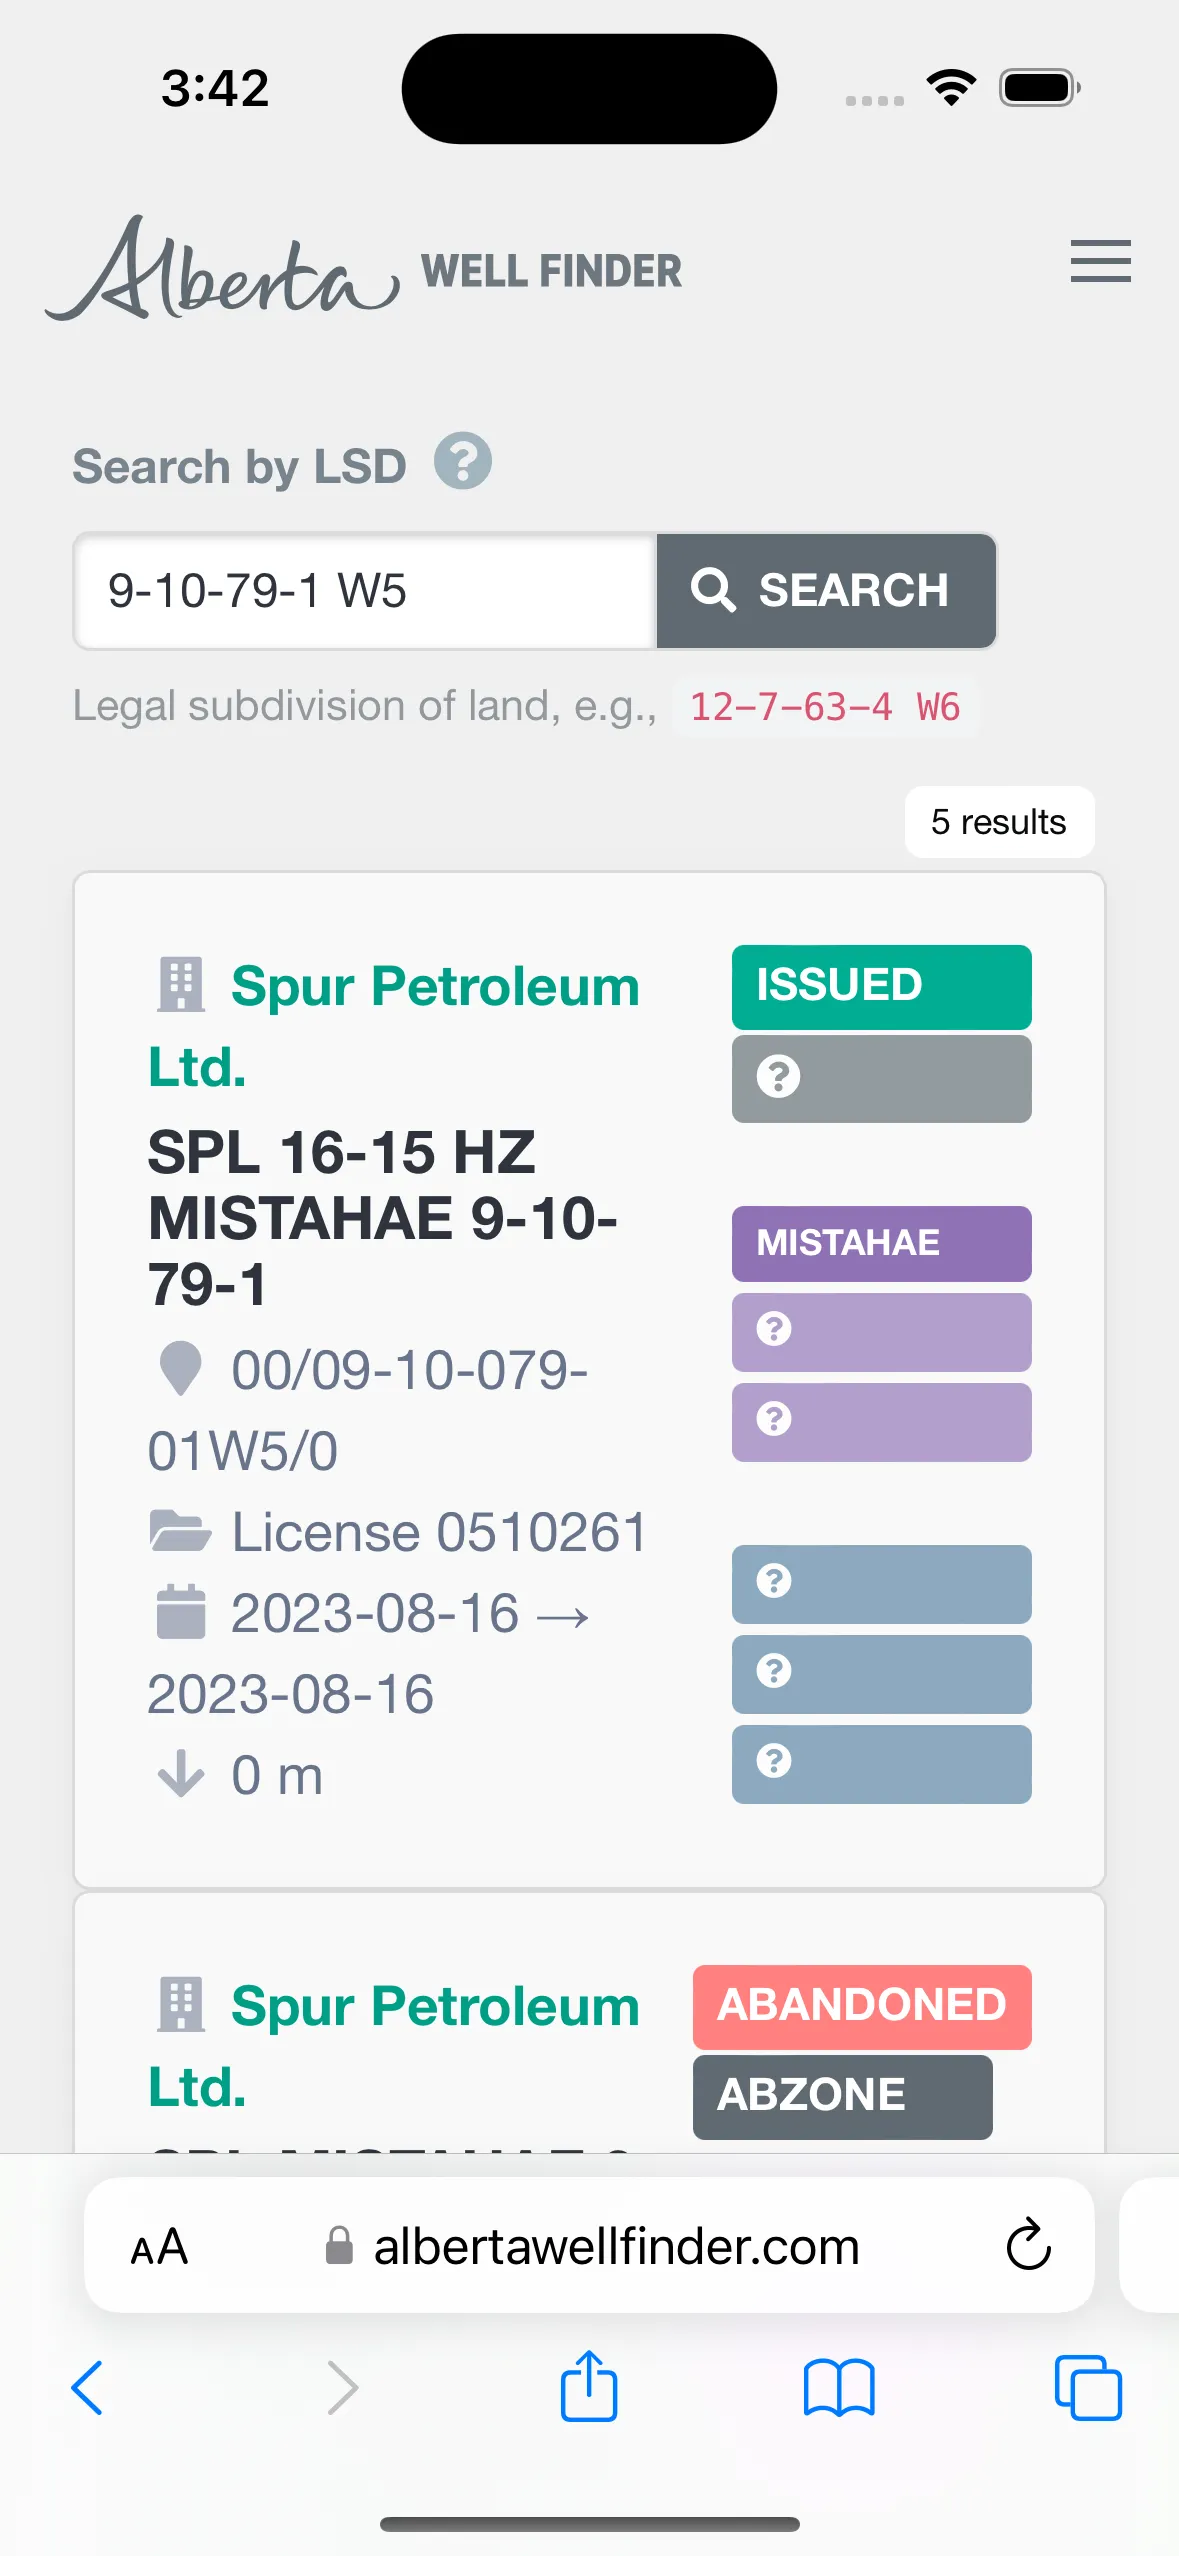The width and height of the screenshot is (1179, 2556).
Task: Click the grey unknown-status question badge
Action: click(x=881, y=1078)
